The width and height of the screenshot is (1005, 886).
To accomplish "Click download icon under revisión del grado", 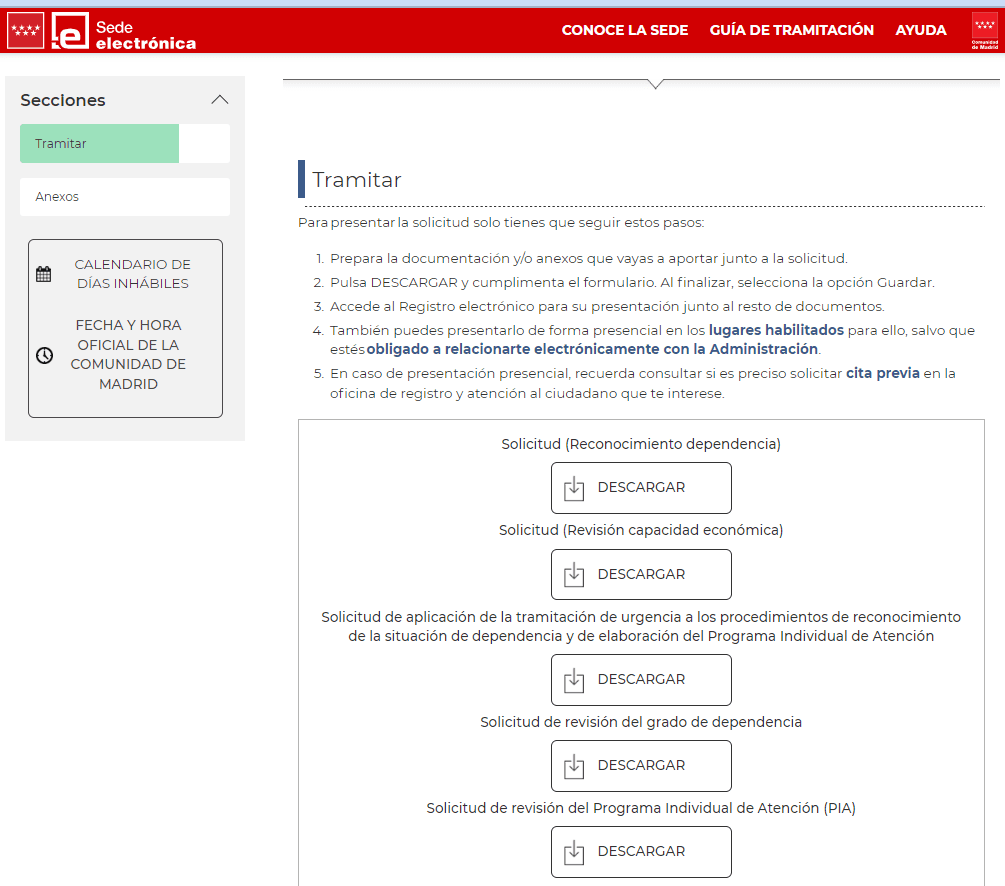I will pos(574,766).
